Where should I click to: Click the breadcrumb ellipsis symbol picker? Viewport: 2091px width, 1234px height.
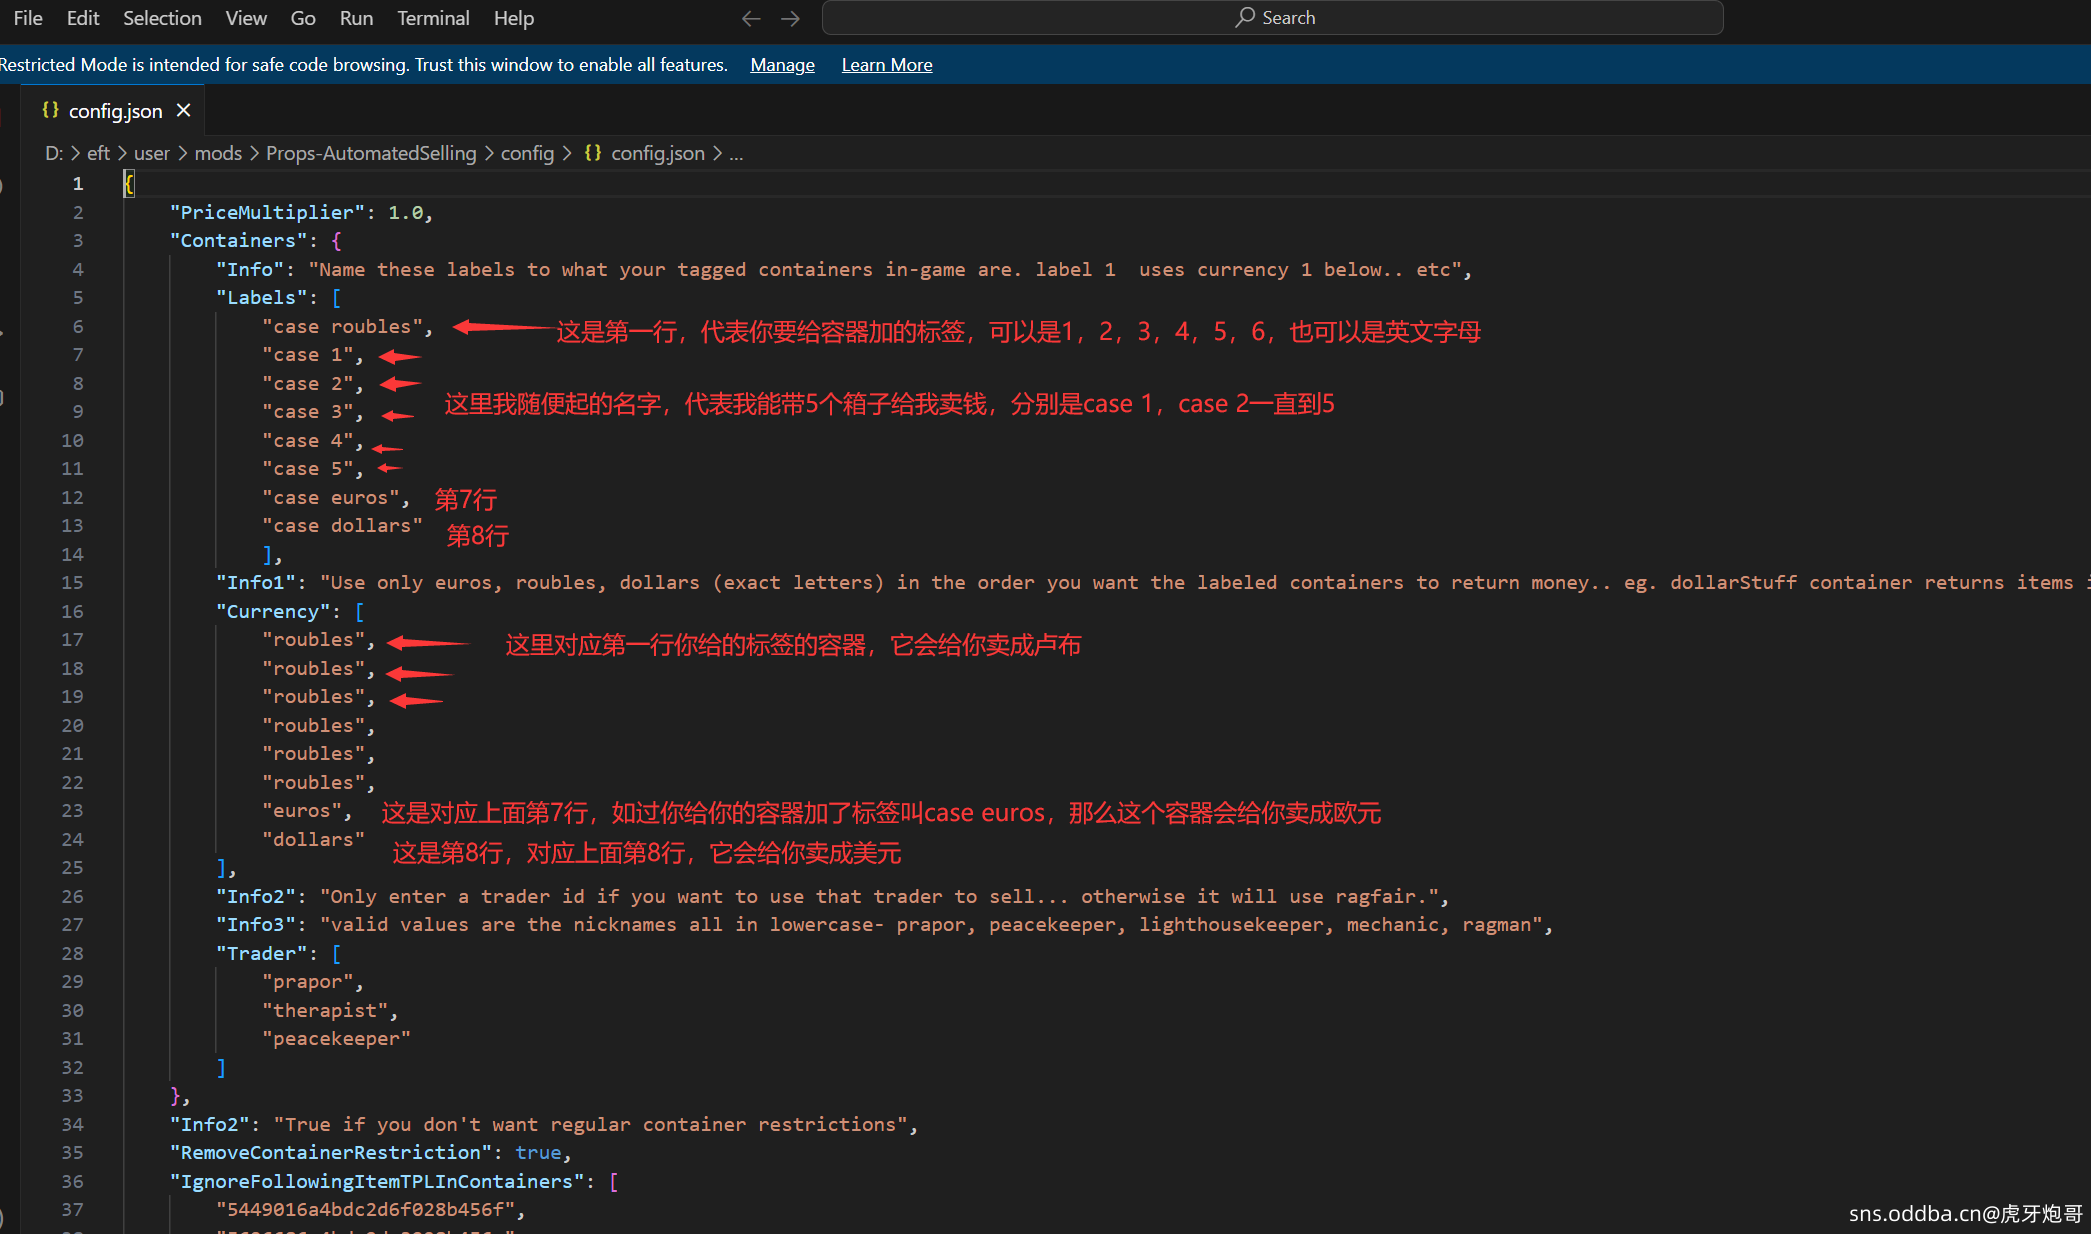[x=736, y=153]
